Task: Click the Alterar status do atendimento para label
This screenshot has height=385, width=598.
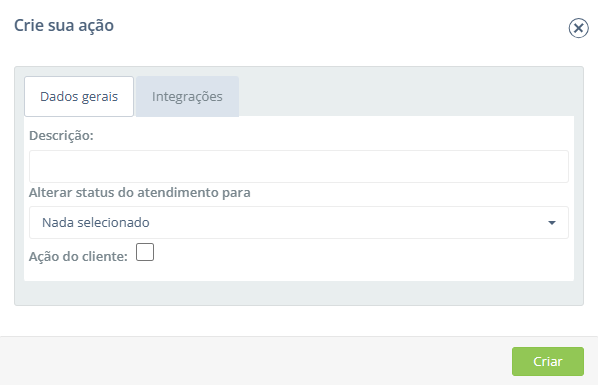Action: tap(140, 192)
